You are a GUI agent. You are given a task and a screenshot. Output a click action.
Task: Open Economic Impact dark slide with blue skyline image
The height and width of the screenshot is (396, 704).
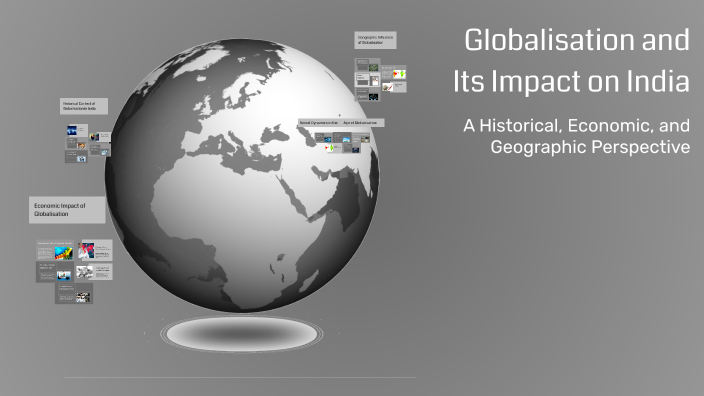pos(55,272)
